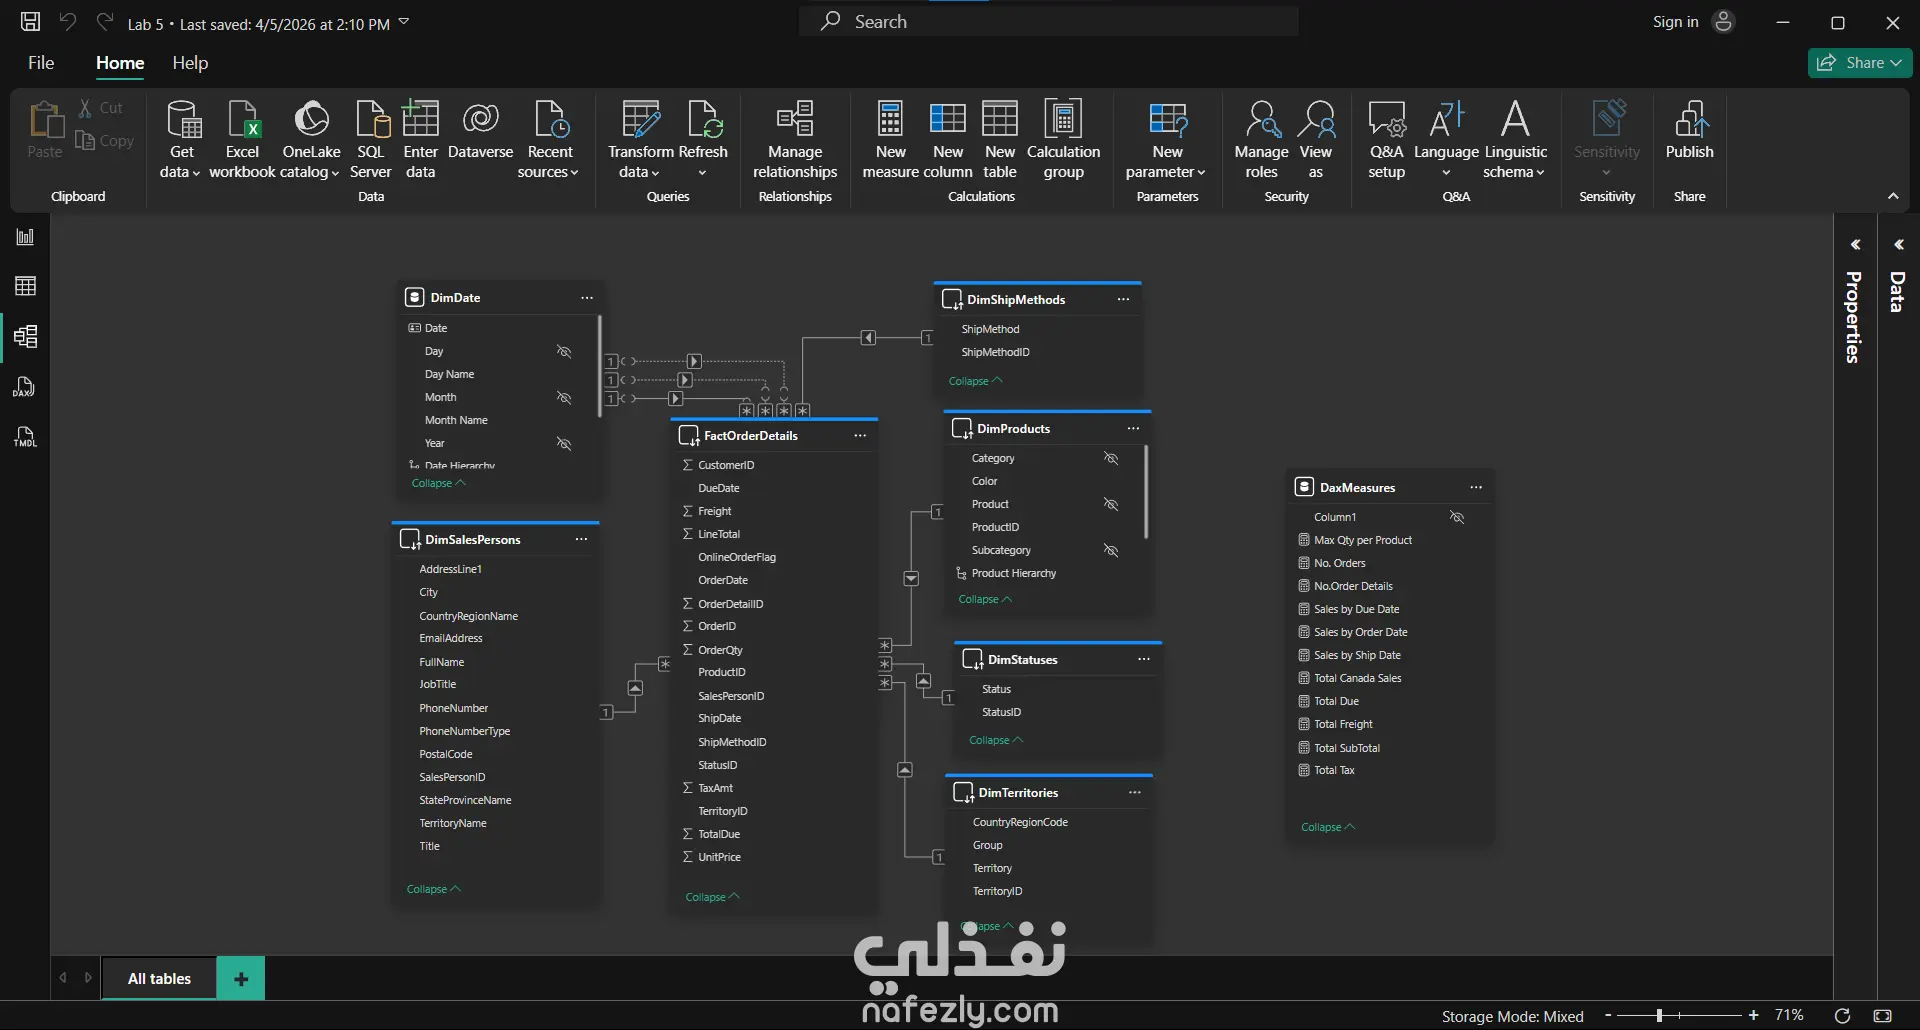Switch to Report view in sidebar
1920x1030 pixels.
25,237
